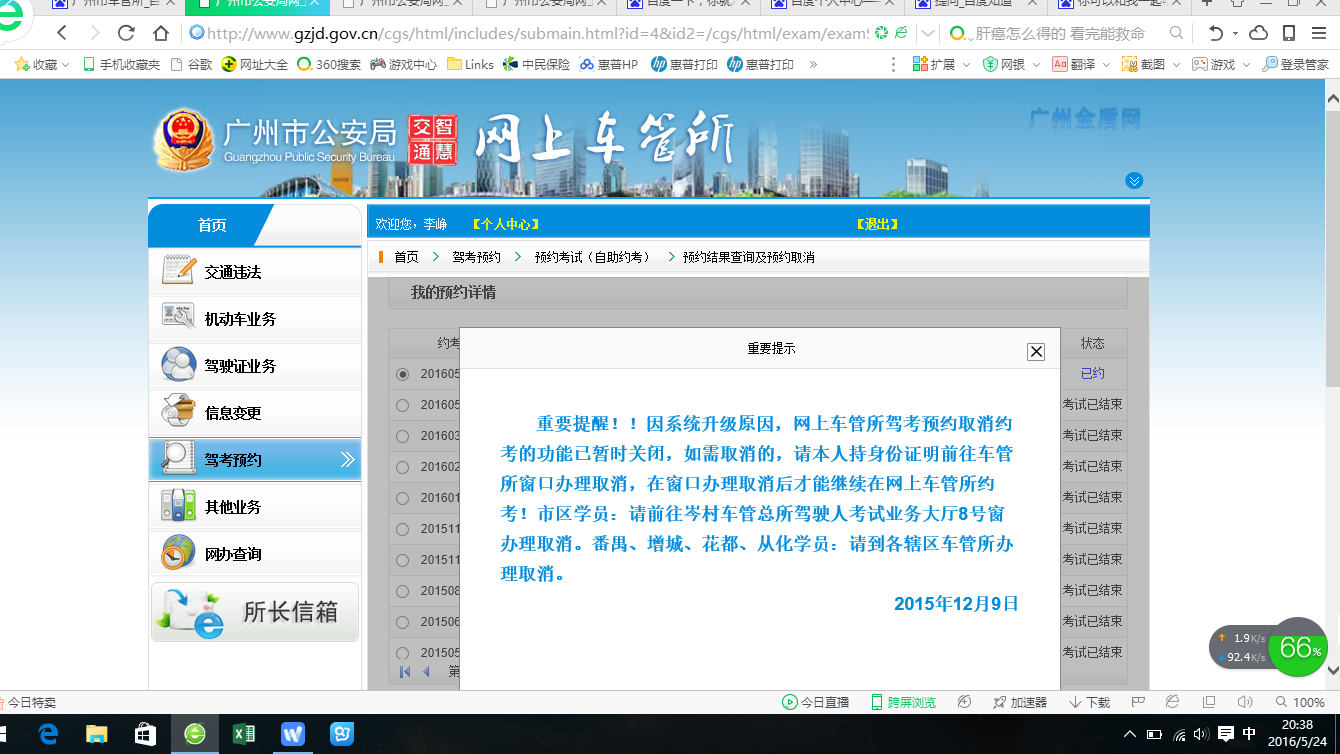Open the 中民保险 bookmark
The width and height of the screenshot is (1340, 754).
536,64
